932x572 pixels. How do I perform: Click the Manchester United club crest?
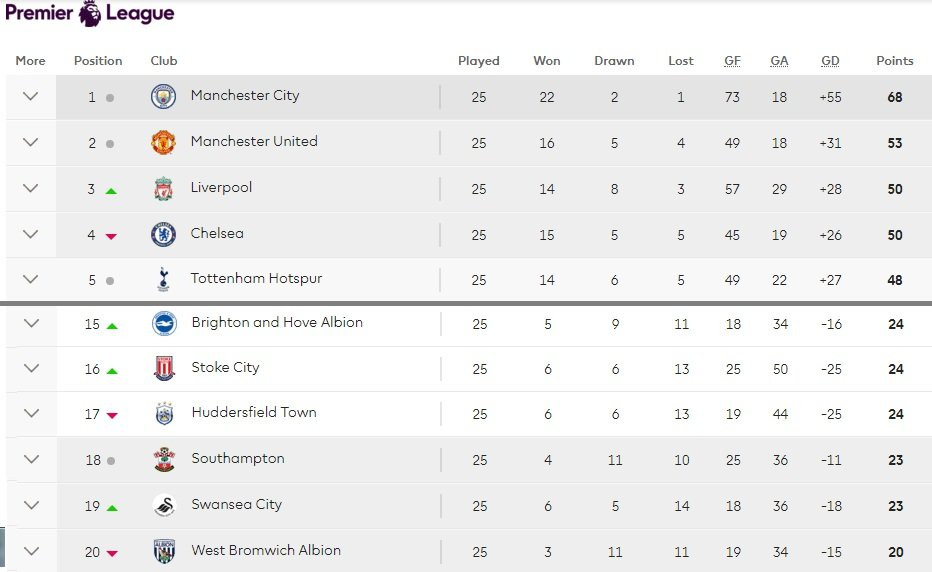click(x=163, y=143)
